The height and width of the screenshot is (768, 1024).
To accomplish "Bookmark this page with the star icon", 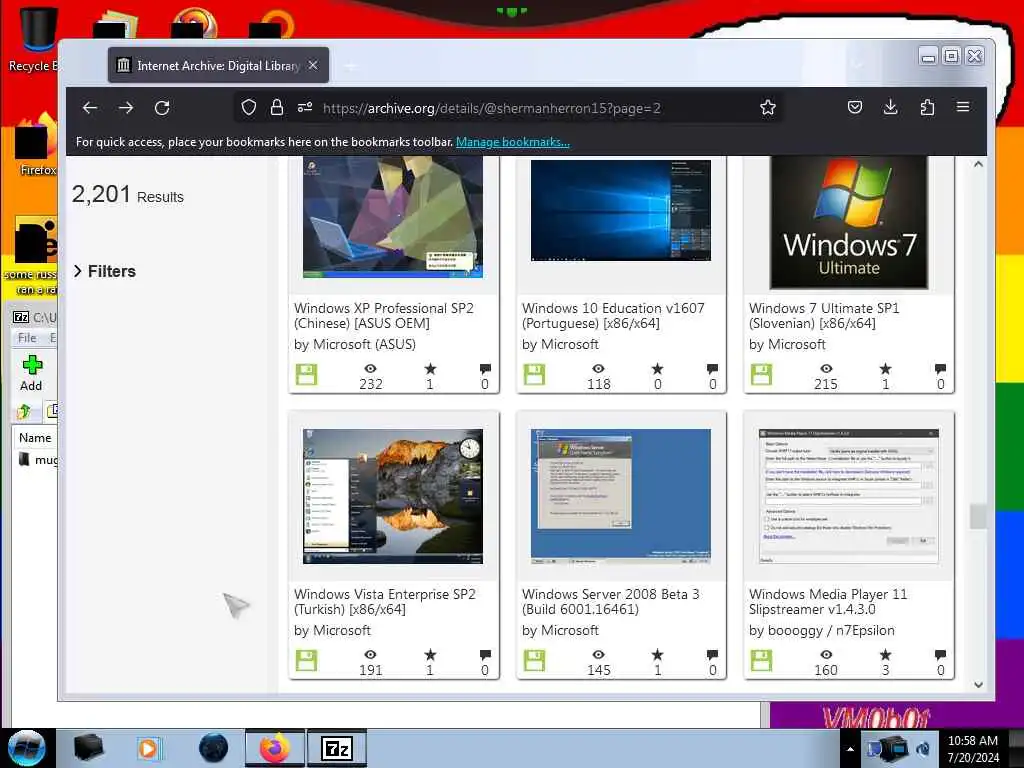I will click(768, 108).
